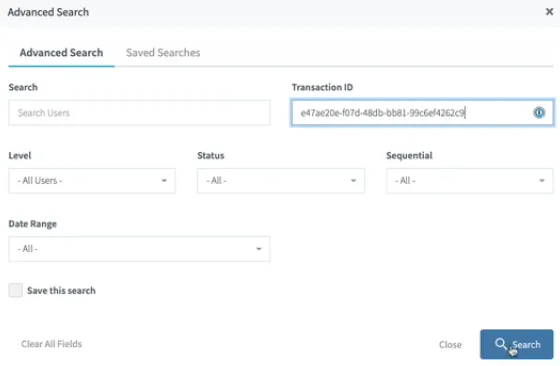Image resolution: width=560 pixels, height=366 pixels.
Task: Open the Level dropdown
Action: tap(92, 181)
